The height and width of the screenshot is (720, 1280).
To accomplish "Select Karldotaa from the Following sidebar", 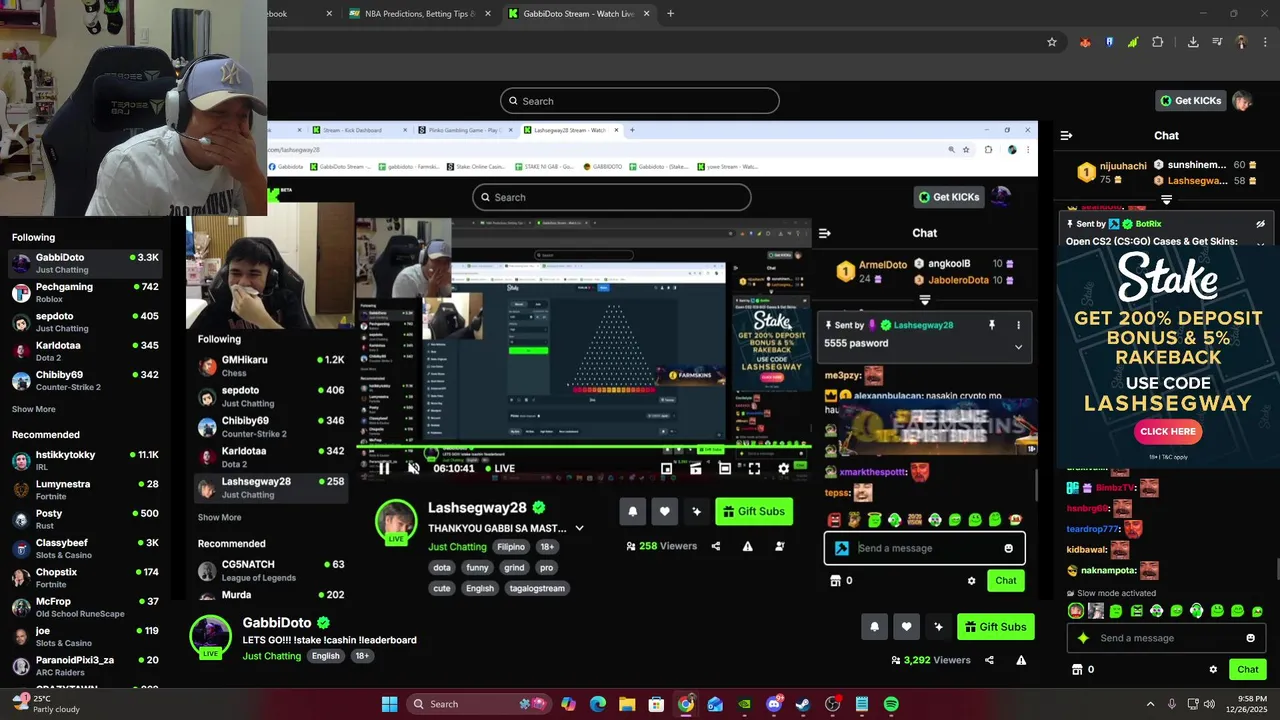I will 85,352.
